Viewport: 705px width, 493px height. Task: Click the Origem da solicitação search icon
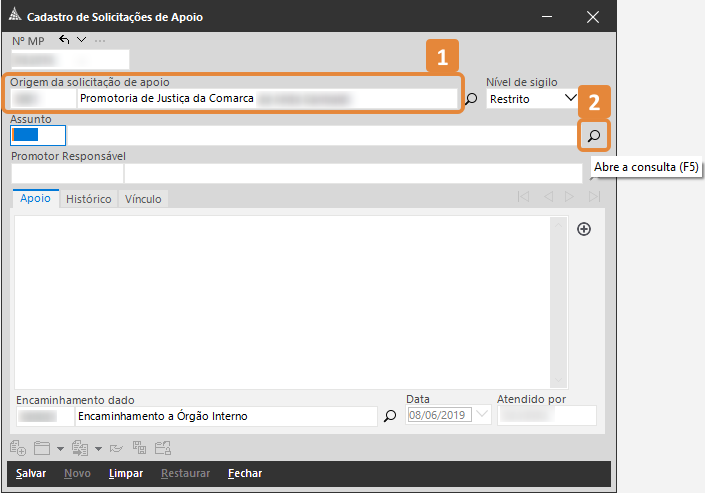pos(472,99)
